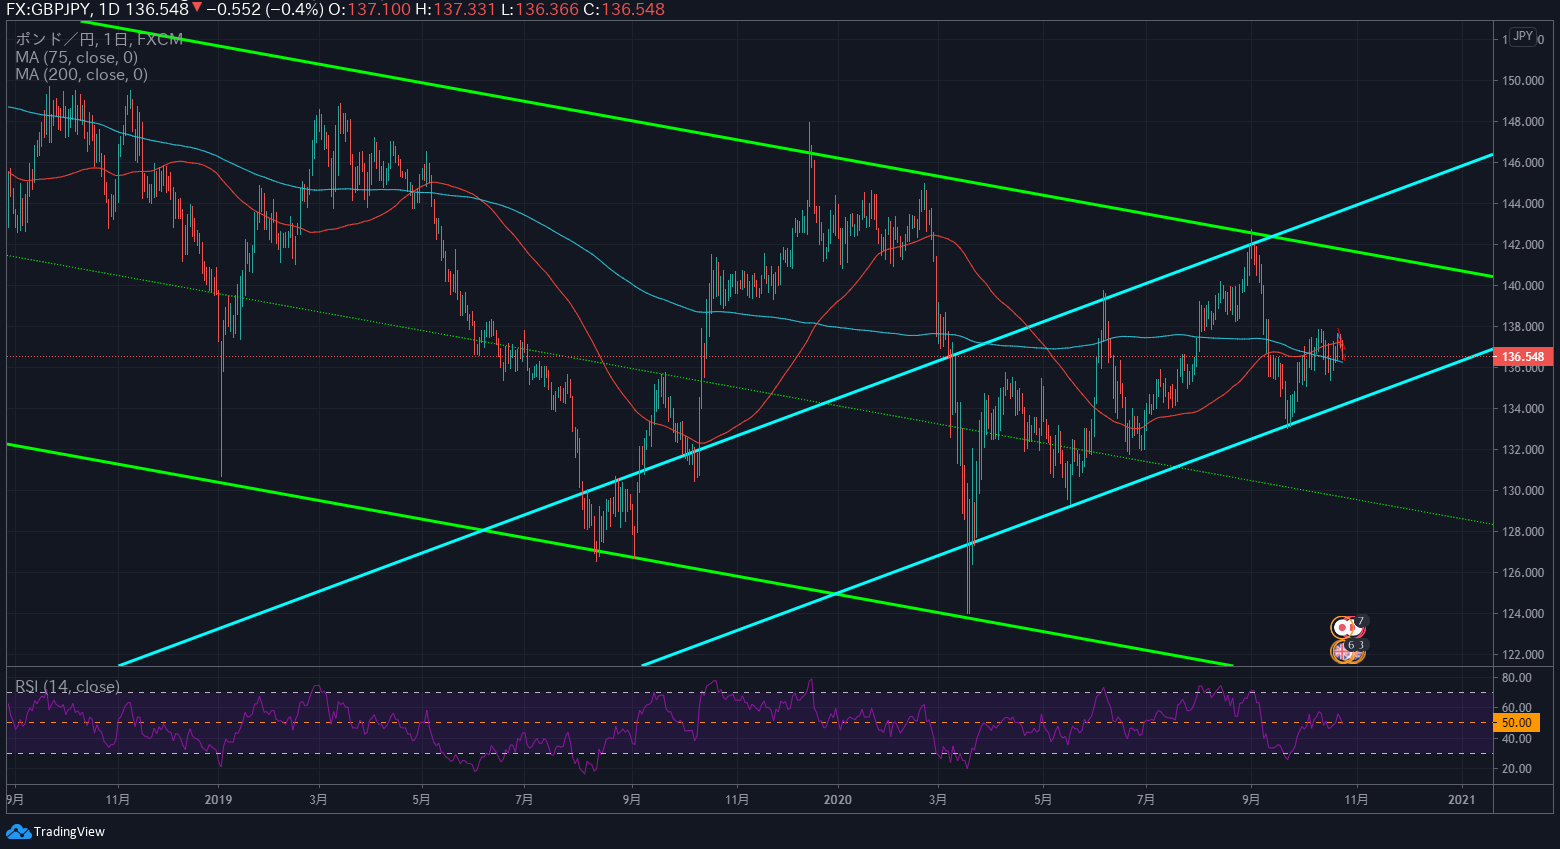
Task: Click the 2020 label on time axis
Action: tap(837, 799)
